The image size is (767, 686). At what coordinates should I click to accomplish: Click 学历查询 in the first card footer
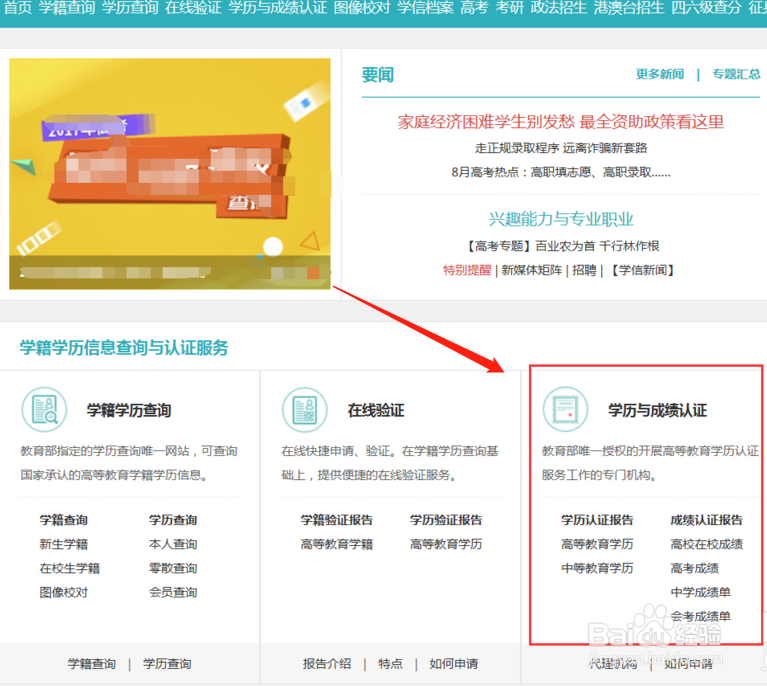[x=167, y=663]
